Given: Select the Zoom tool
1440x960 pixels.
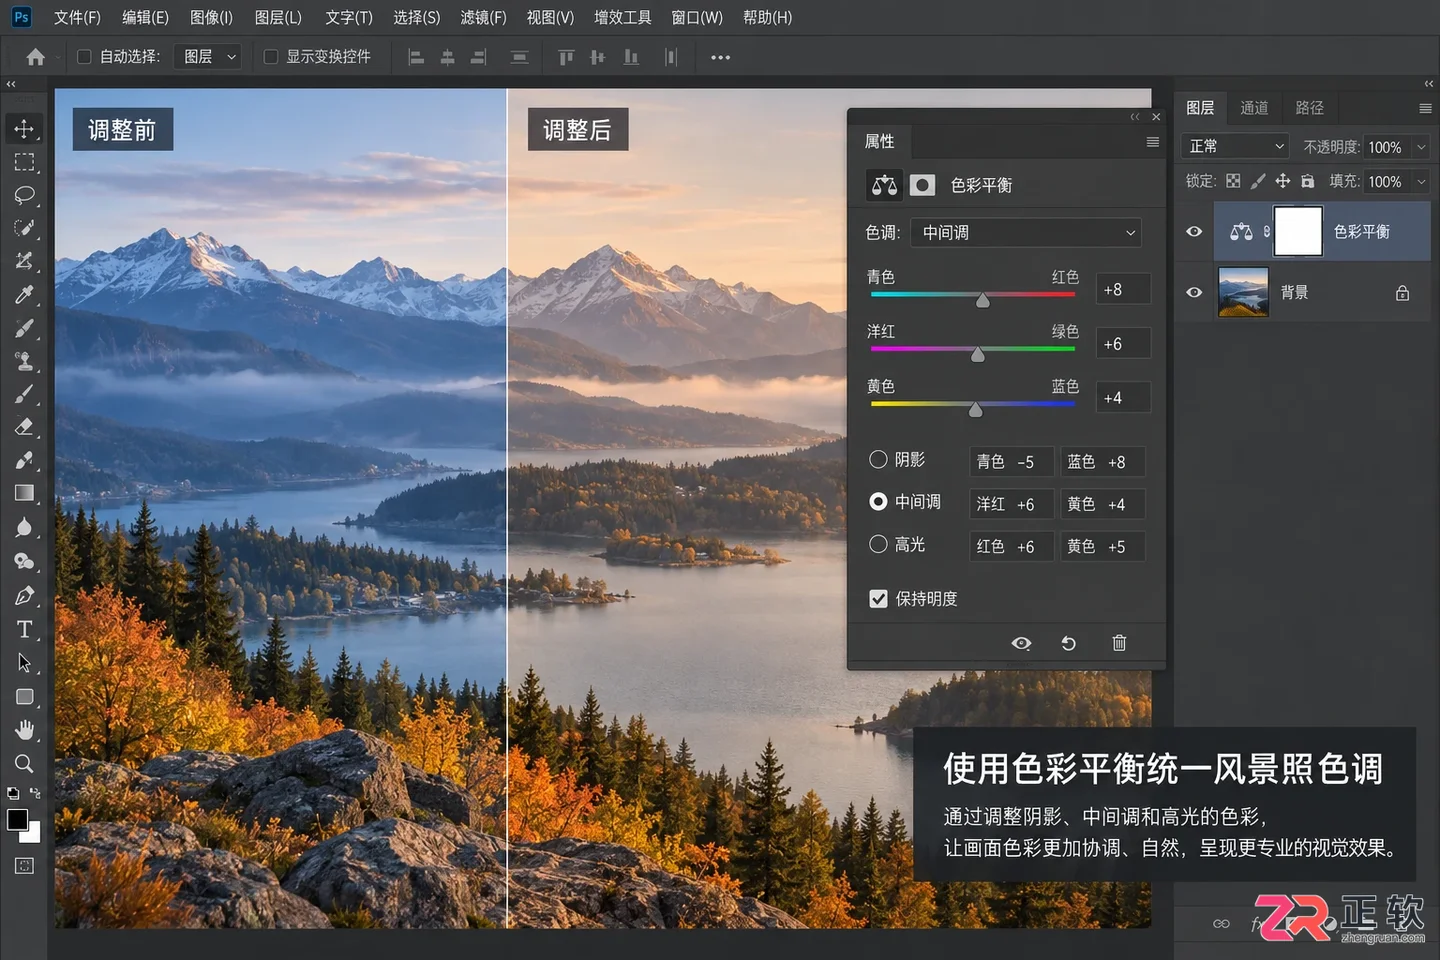Looking at the screenshot, I should pyautogui.click(x=24, y=764).
